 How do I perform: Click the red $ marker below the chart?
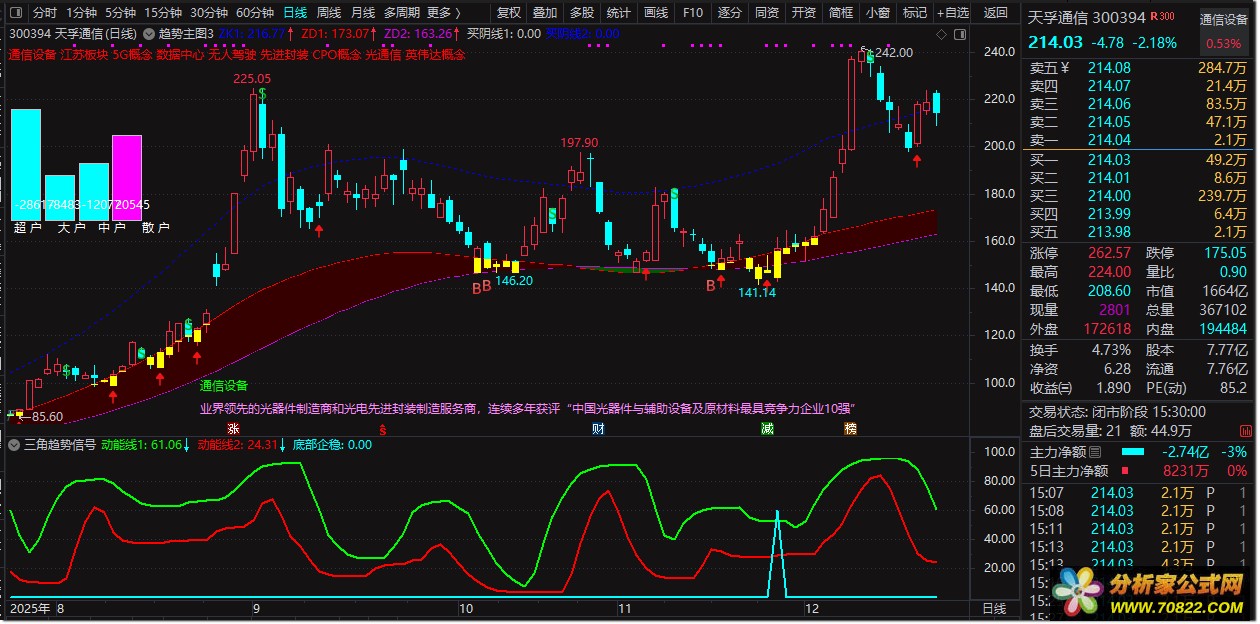[382, 429]
